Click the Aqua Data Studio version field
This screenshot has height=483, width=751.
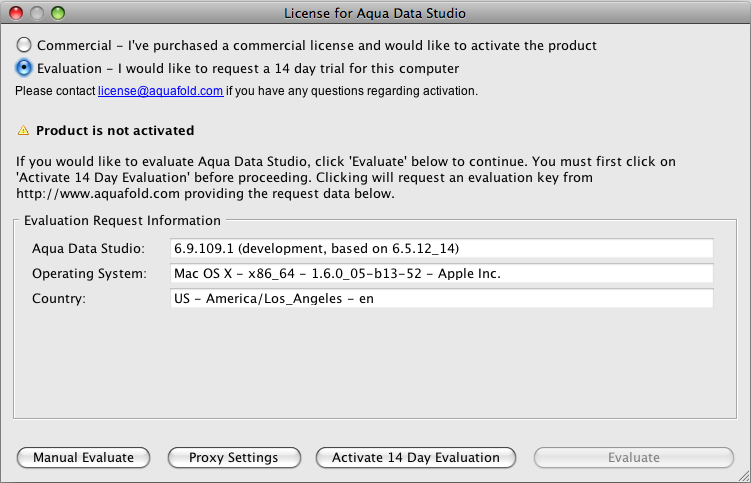pos(442,248)
